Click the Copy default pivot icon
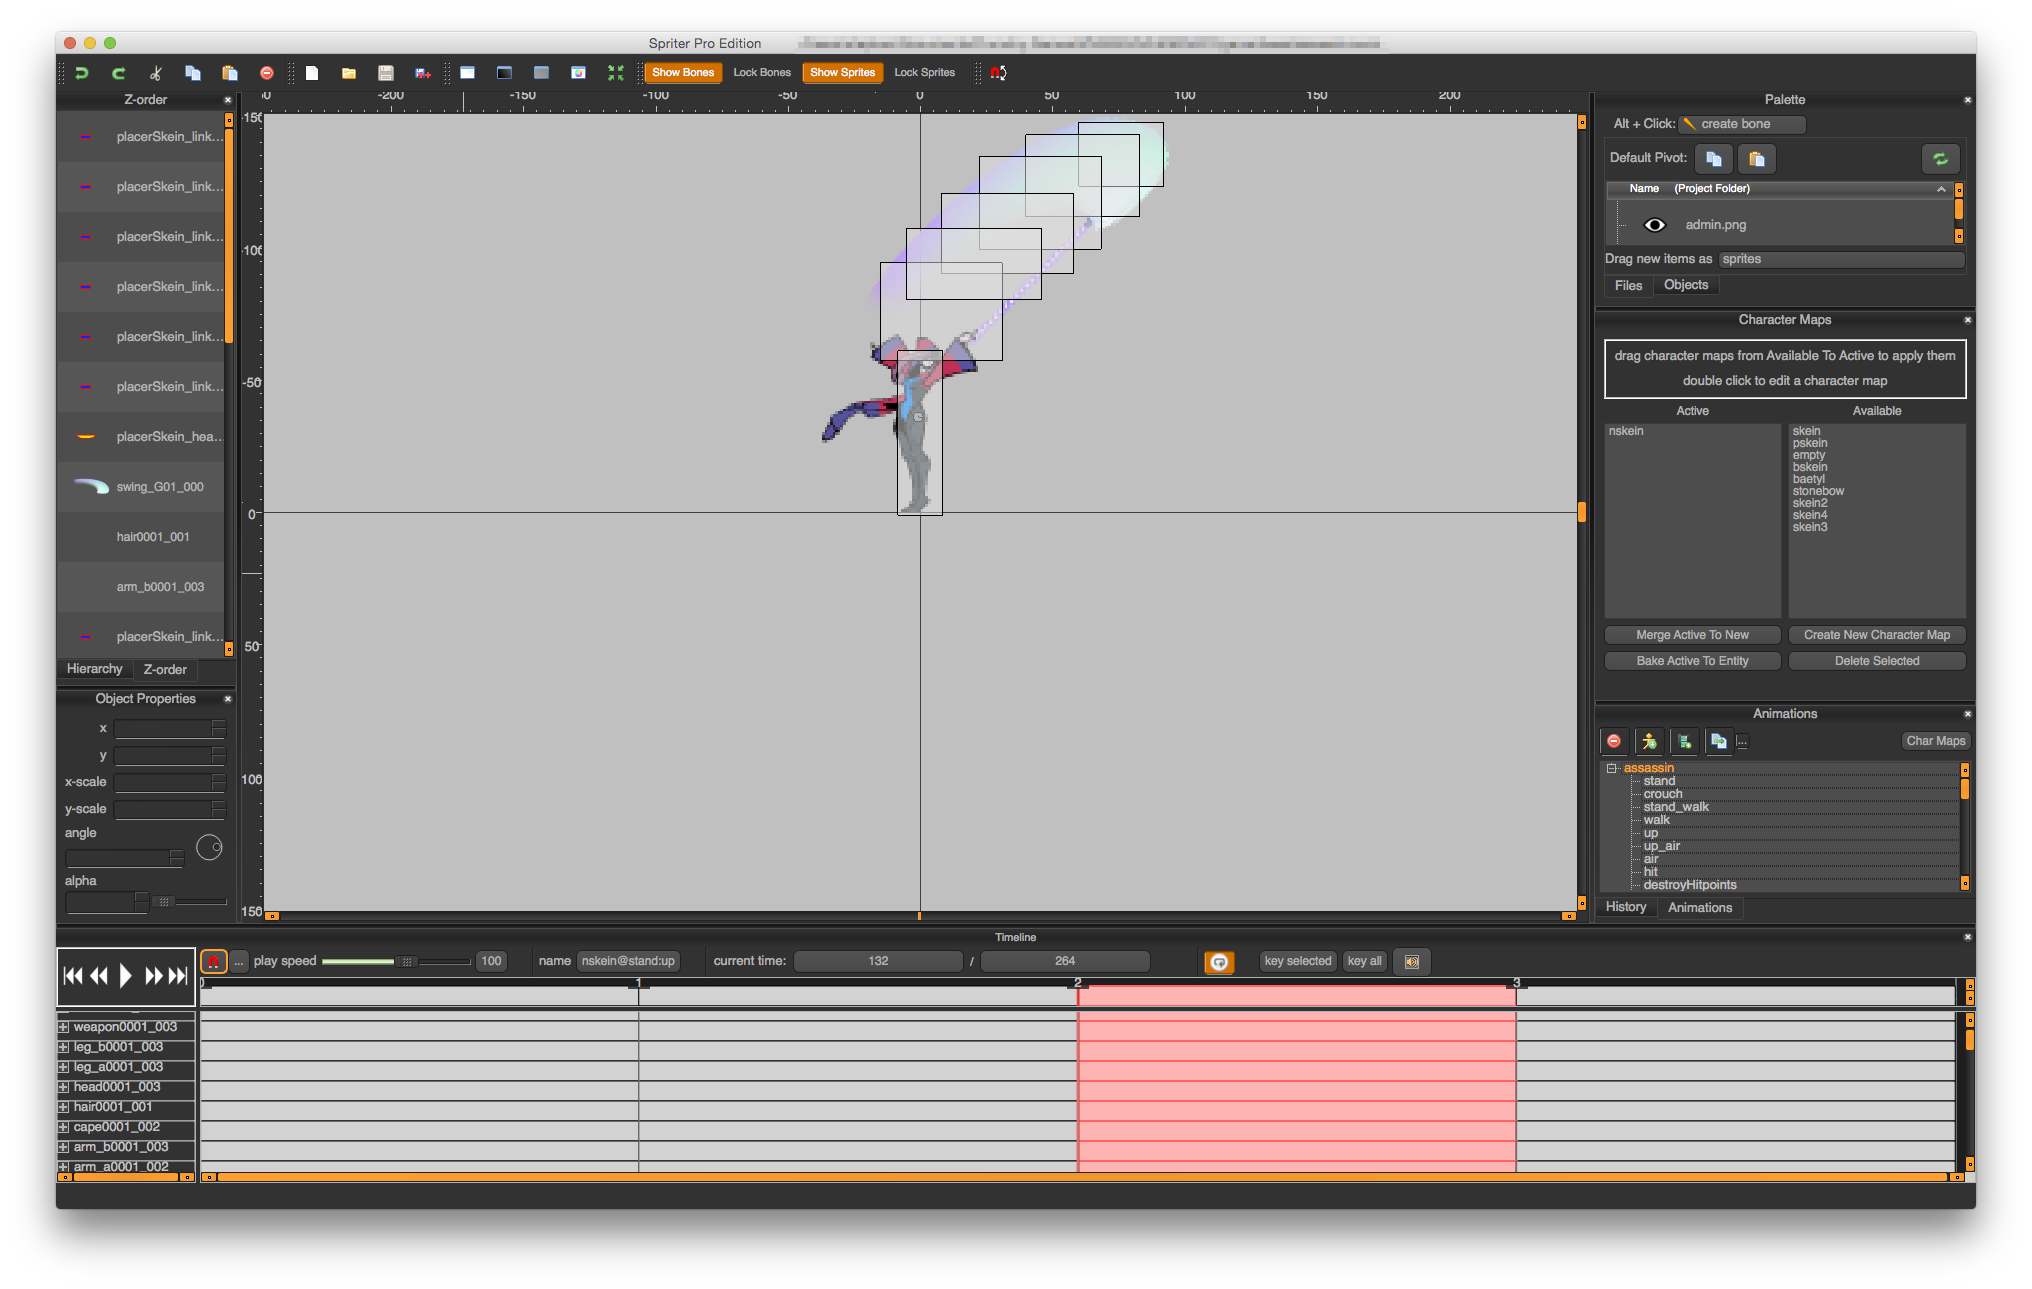 (1714, 159)
